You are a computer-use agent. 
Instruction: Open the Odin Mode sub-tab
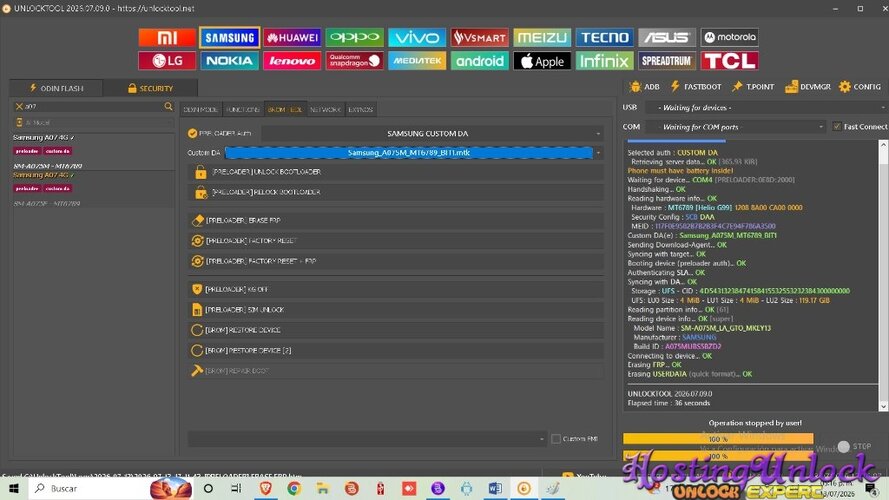pos(201,109)
